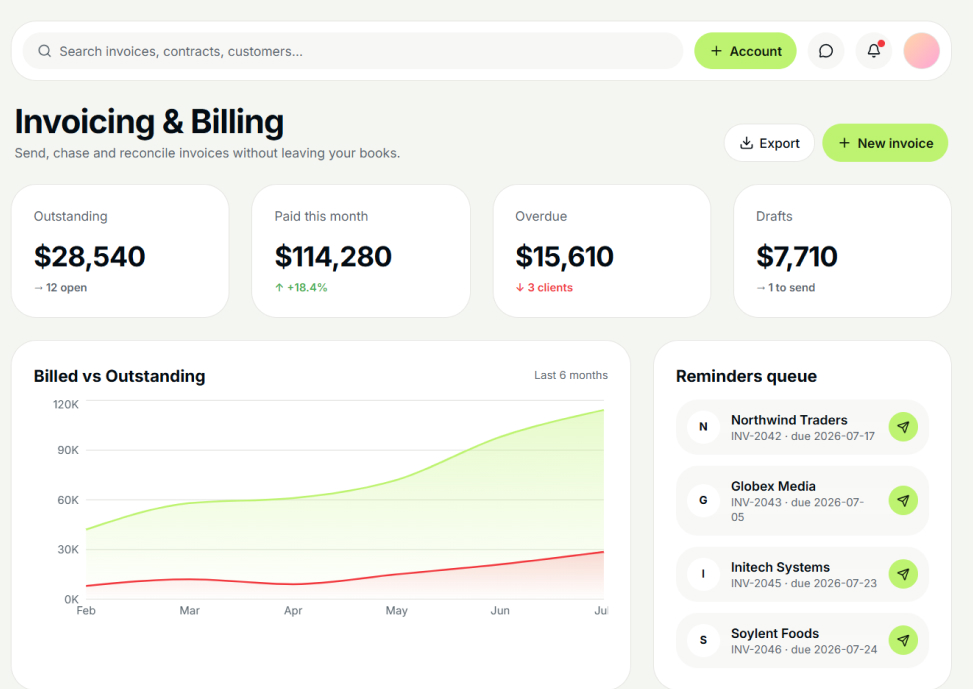Select 'Northwind Traders' reminder name
Viewport: 974px width, 689px height.
pyautogui.click(x=789, y=420)
